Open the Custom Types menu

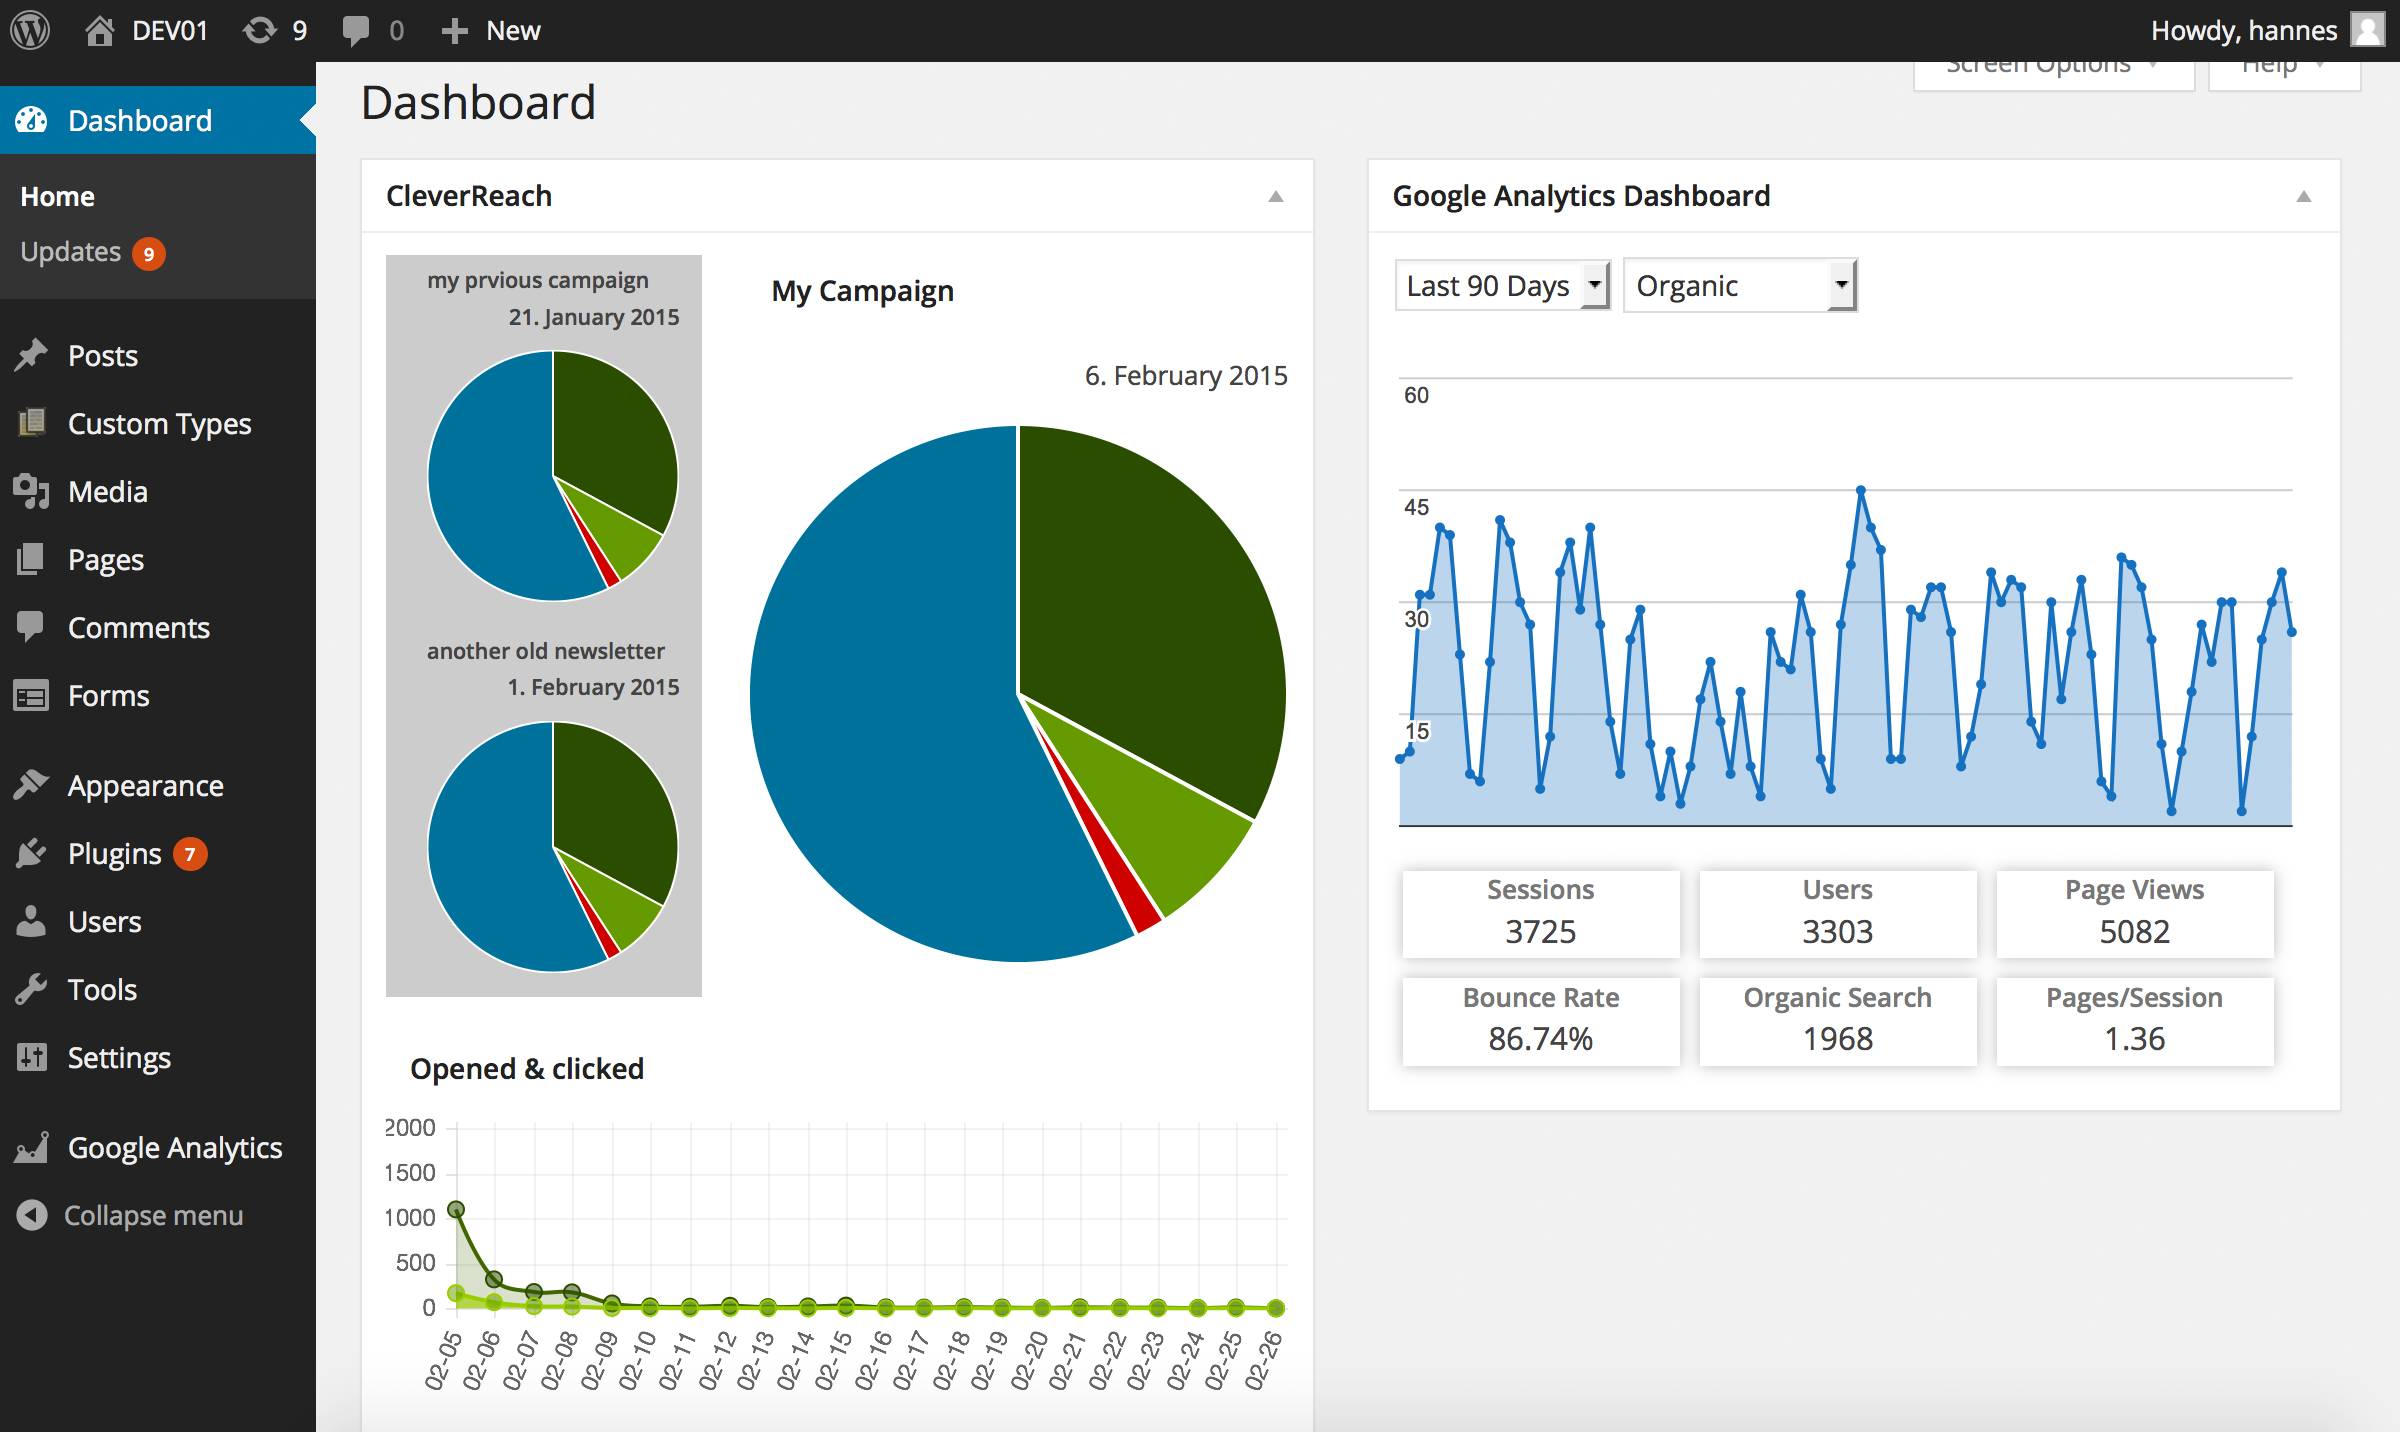pos(158,423)
